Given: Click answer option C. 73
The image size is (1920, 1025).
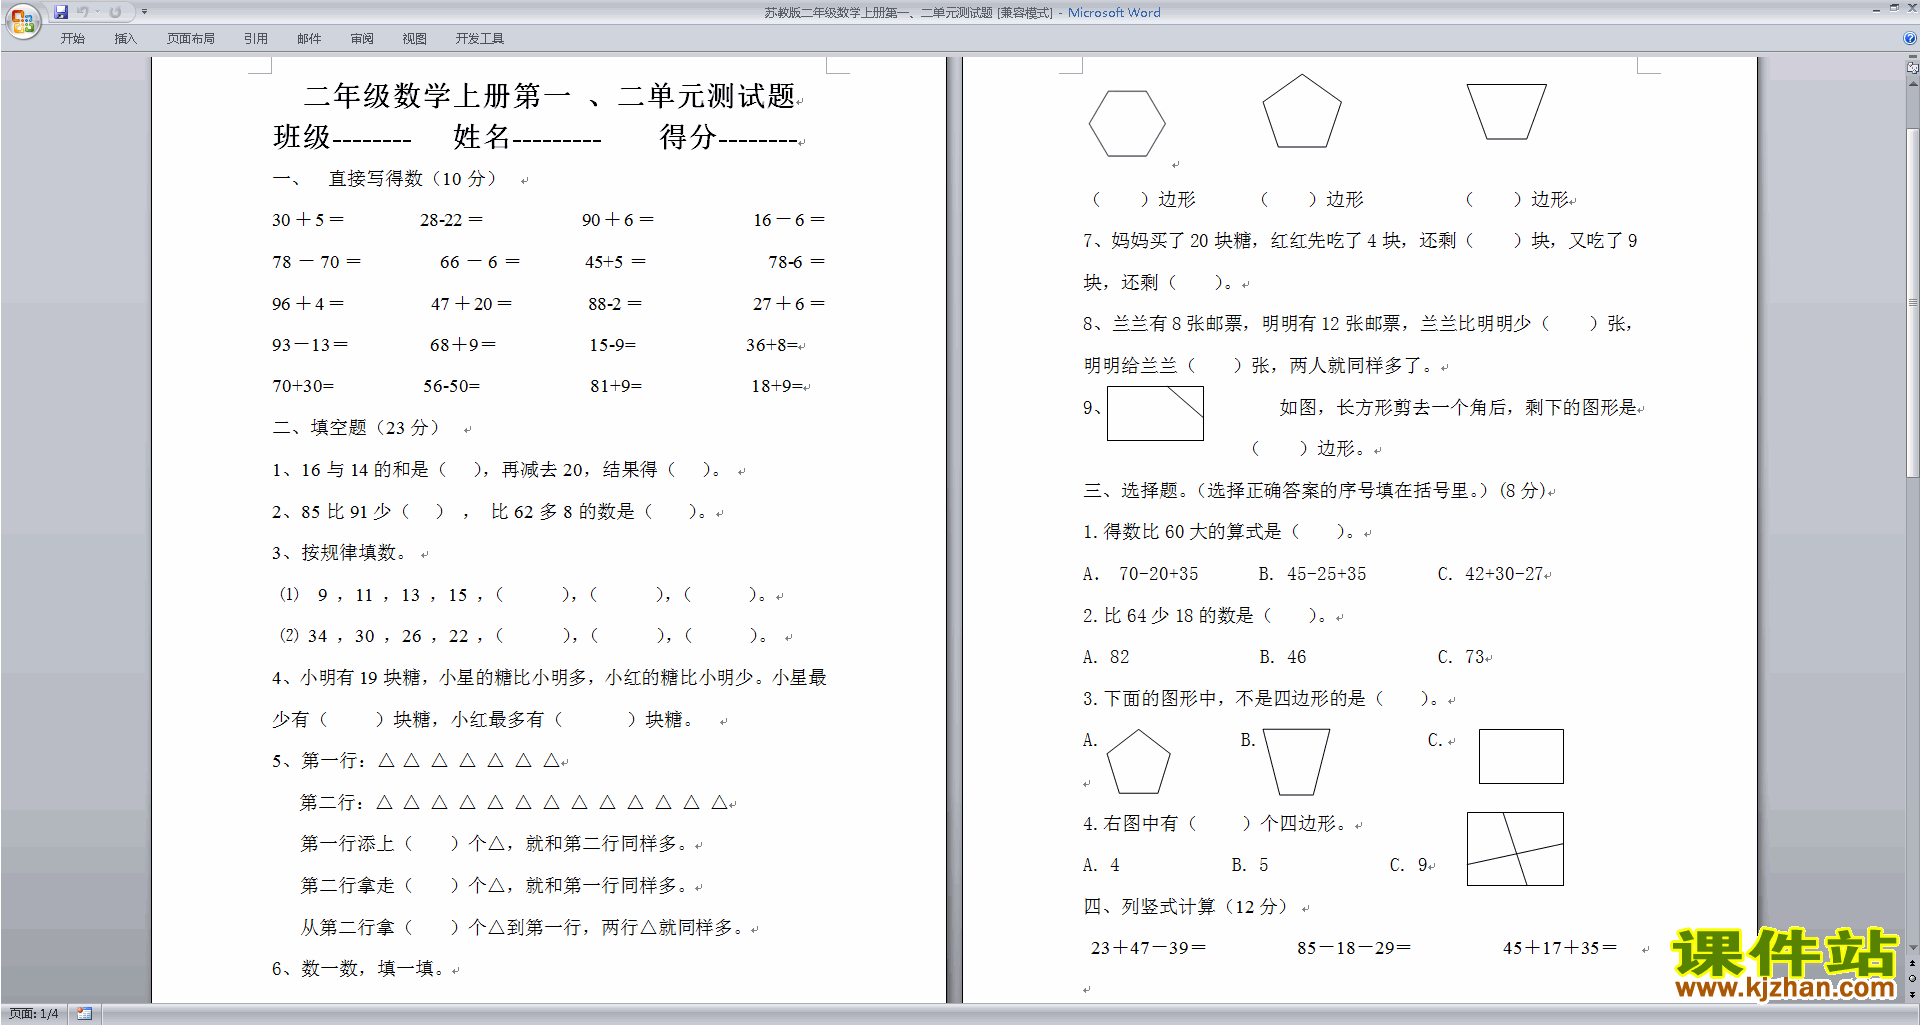Looking at the screenshot, I should [1461, 657].
